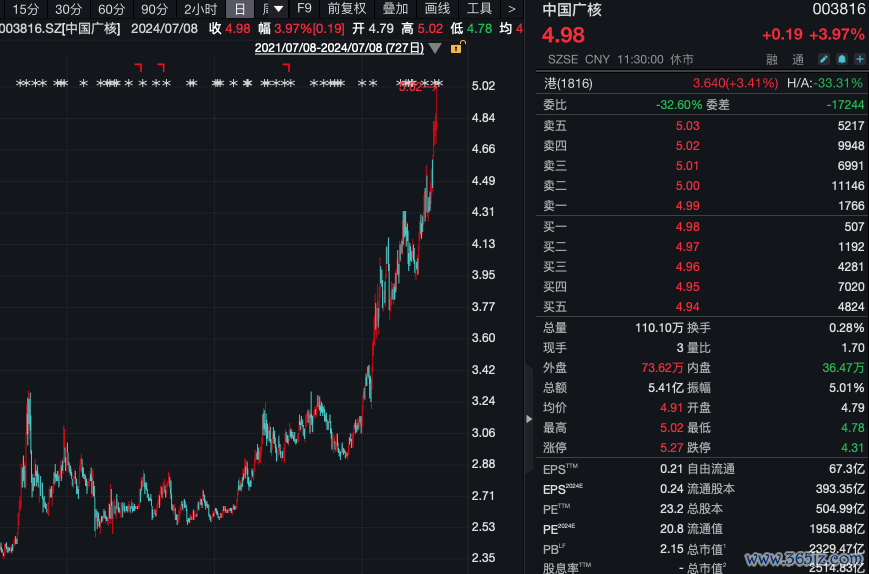The height and width of the screenshot is (574, 869).
Task: Click the 叠加 overlay button
Action: [x=395, y=9]
